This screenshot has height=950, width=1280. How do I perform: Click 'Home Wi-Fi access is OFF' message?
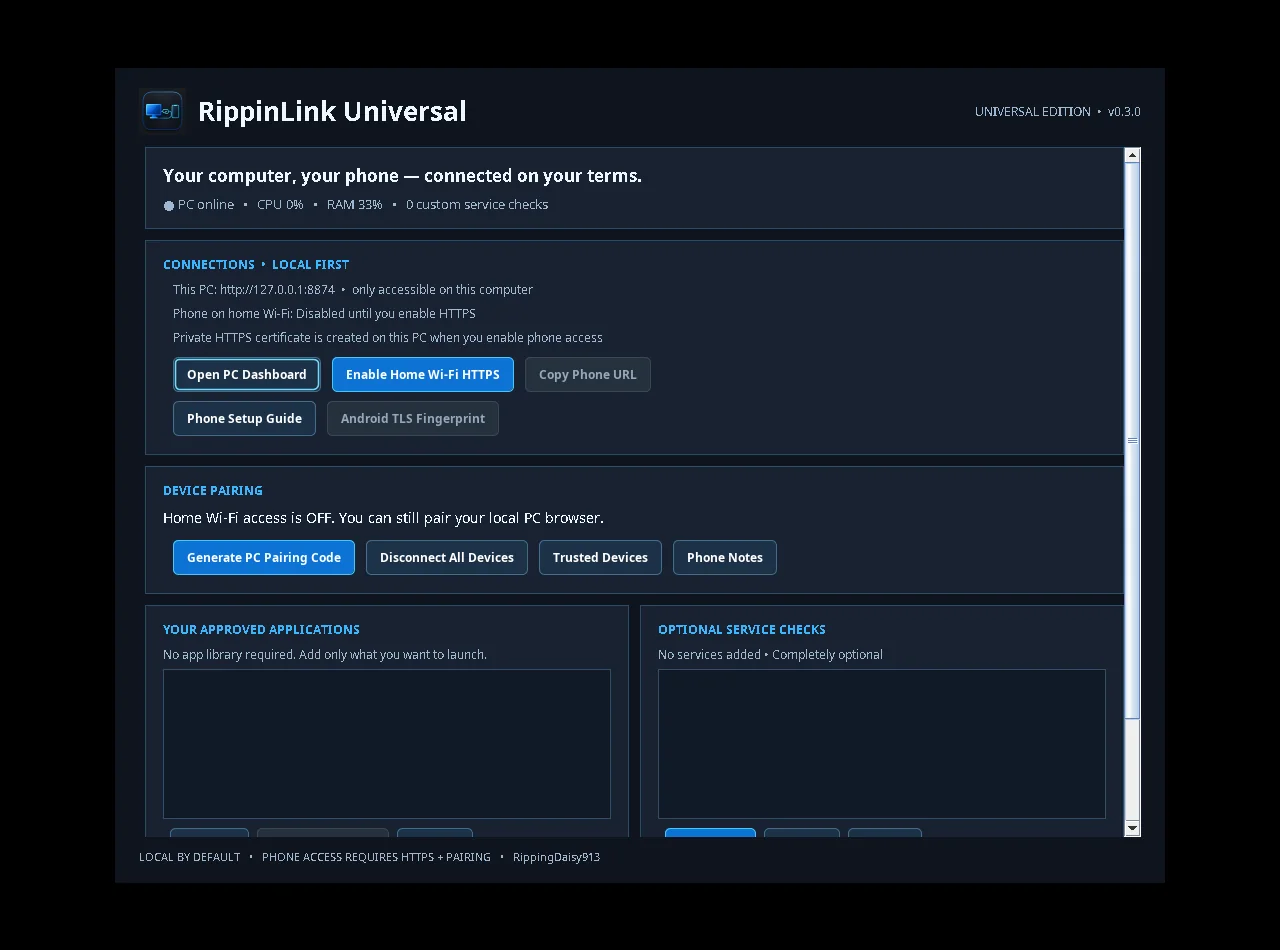coord(383,518)
